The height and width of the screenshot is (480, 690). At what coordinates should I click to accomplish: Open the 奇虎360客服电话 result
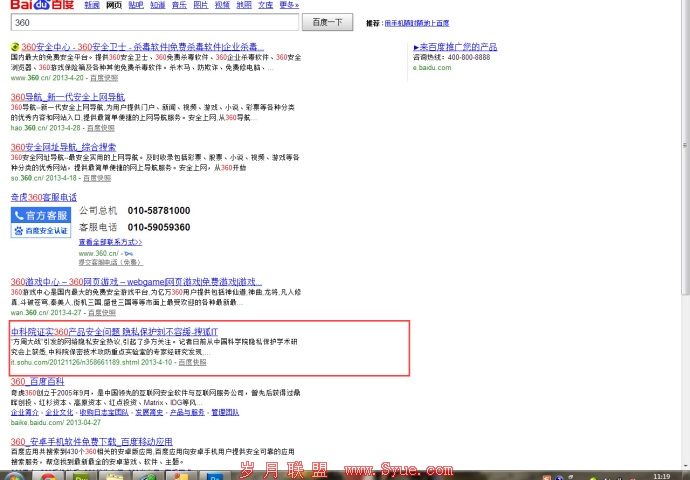point(44,197)
